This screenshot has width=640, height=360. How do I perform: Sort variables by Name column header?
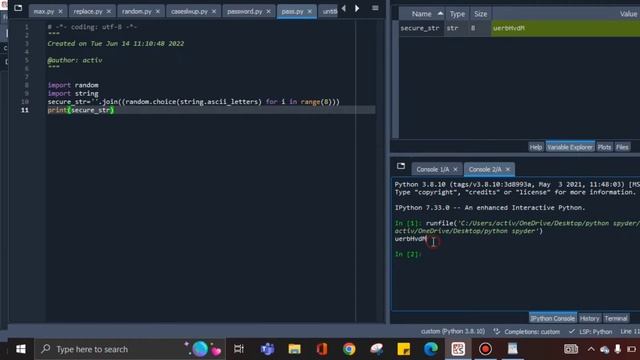(x=422, y=14)
